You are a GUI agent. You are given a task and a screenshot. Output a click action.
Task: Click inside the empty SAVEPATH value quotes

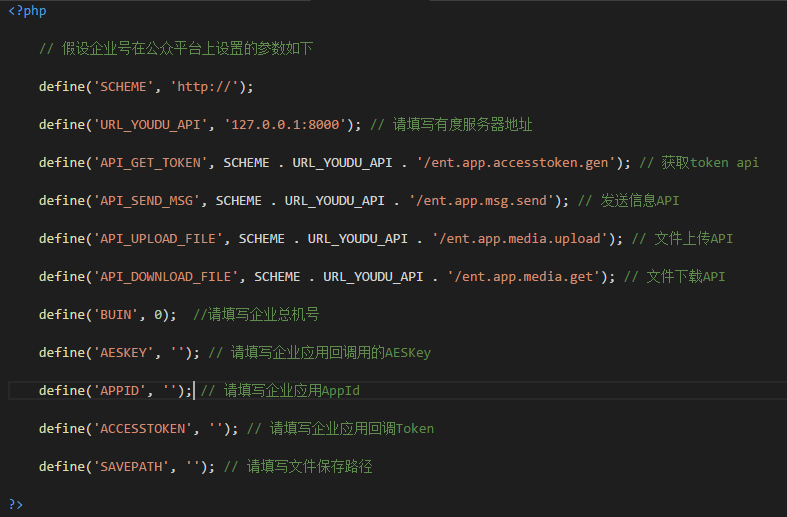(x=193, y=467)
